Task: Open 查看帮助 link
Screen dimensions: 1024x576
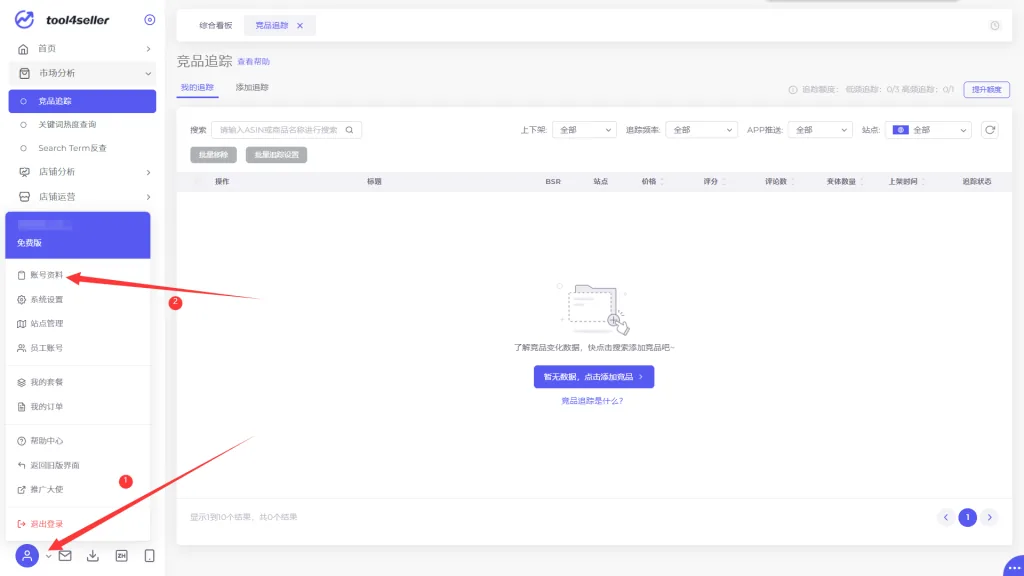Action: pyautogui.click(x=253, y=61)
